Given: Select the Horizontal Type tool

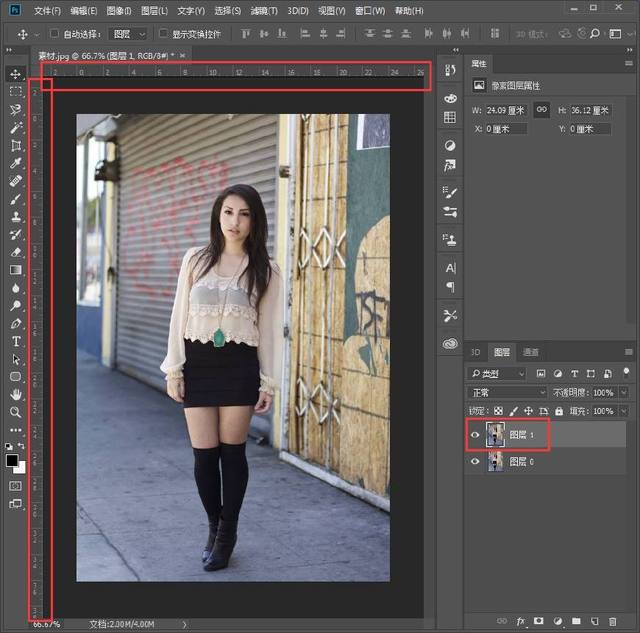Looking at the screenshot, I should click(16, 341).
